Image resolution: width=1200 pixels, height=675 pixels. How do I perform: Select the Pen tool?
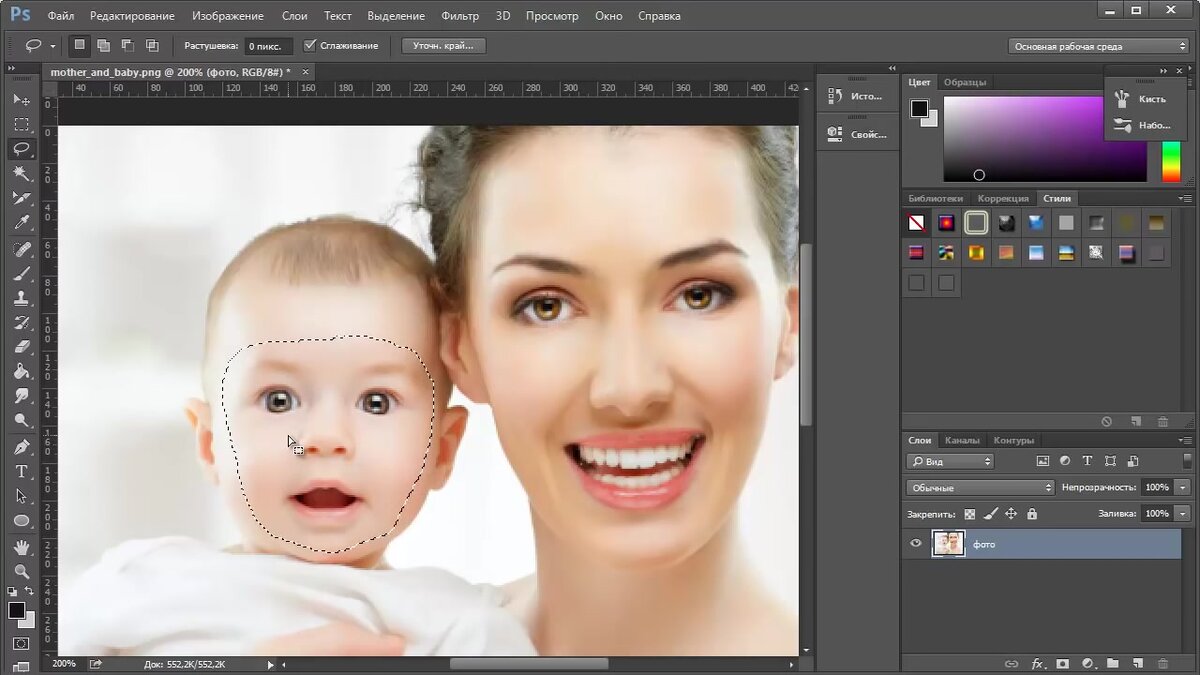click(x=21, y=446)
